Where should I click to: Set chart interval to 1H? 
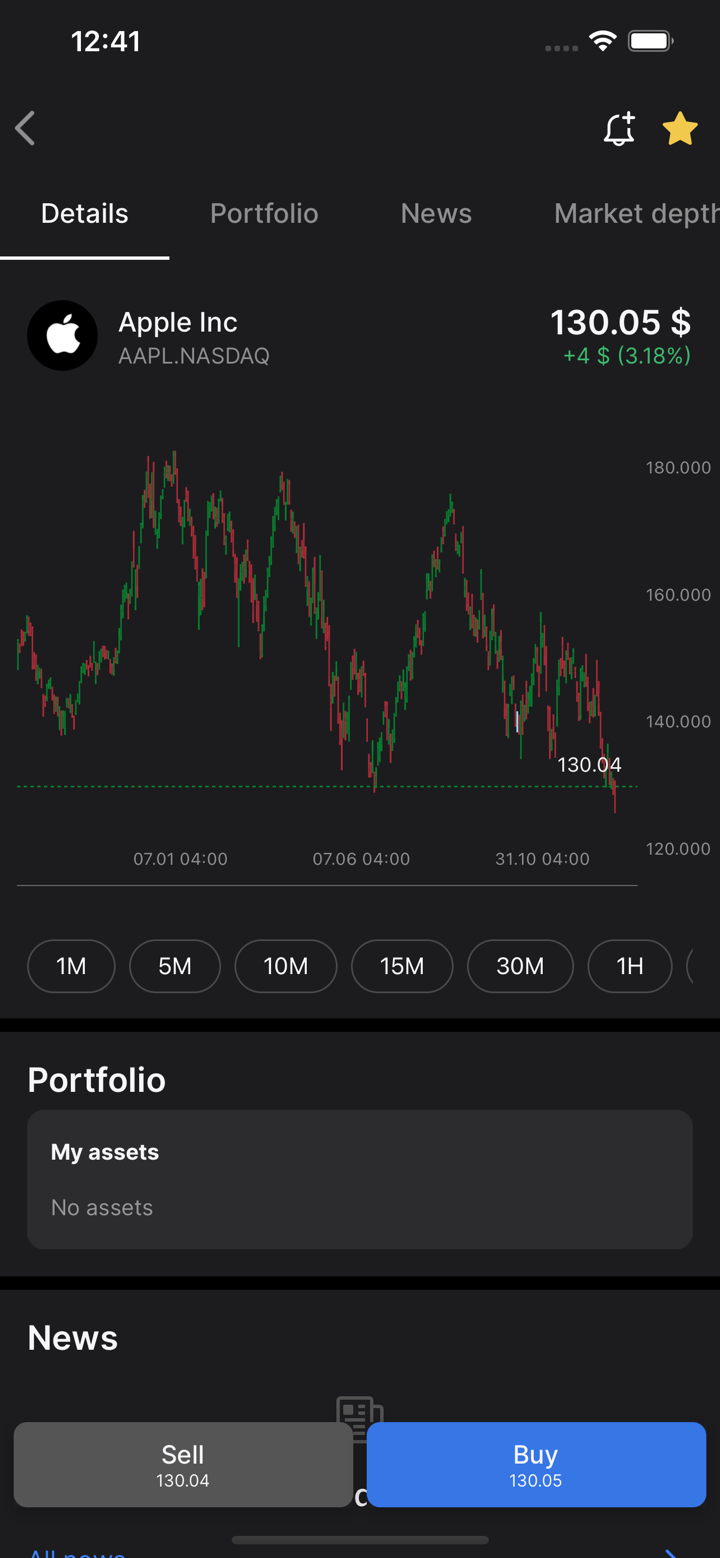click(630, 966)
